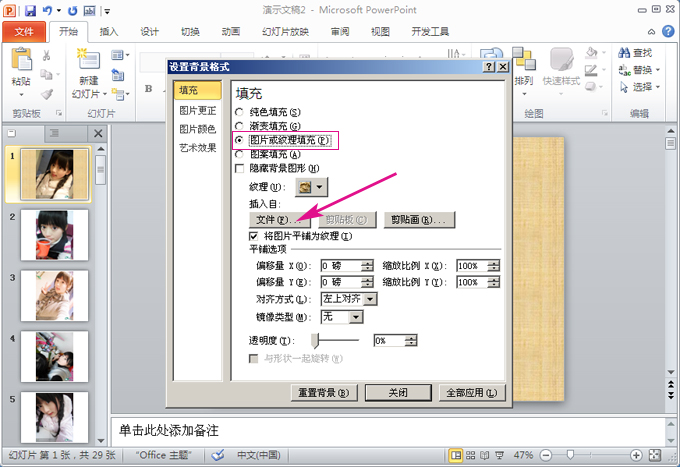Open the Clipboard (剪贴板) dialog launcher
This screenshot has width=680, height=467.
(59, 113)
